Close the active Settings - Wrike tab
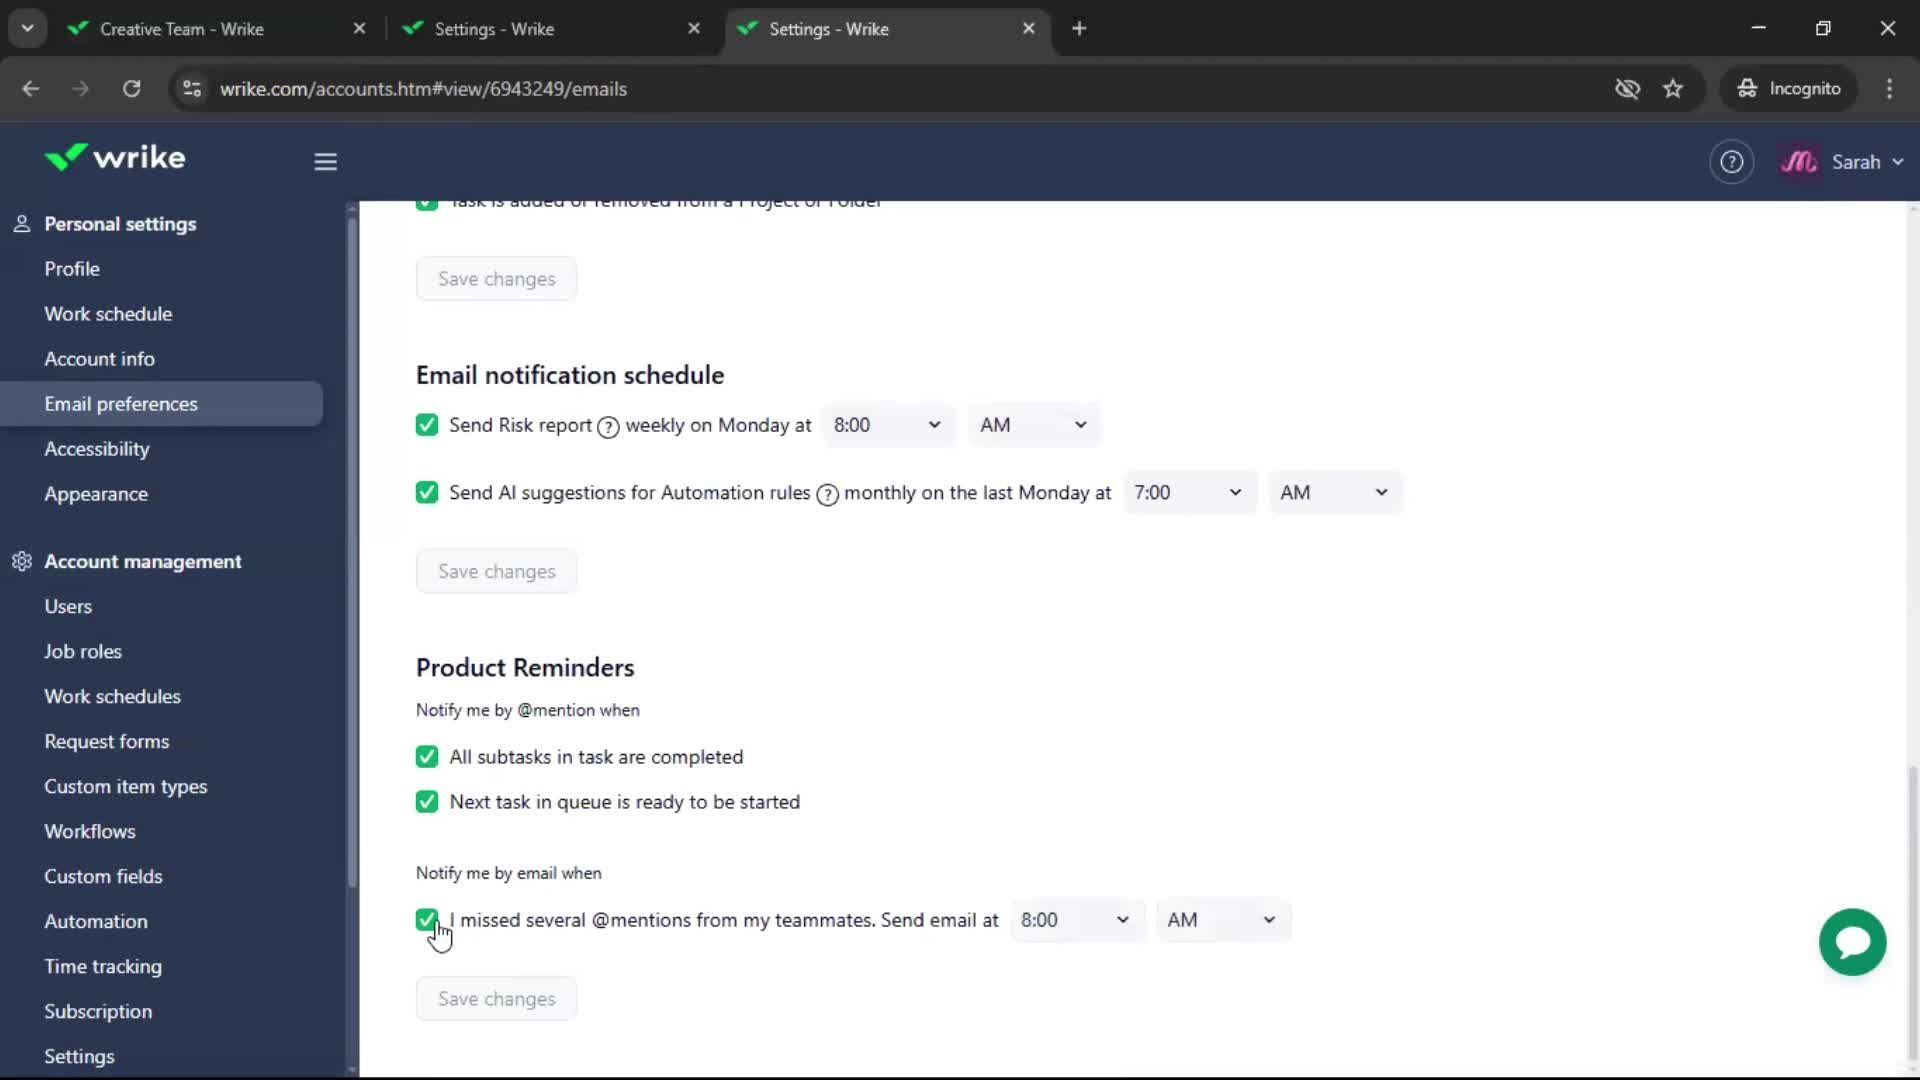The height and width of the screenshot is (1080, 1920). point(1028,29)
